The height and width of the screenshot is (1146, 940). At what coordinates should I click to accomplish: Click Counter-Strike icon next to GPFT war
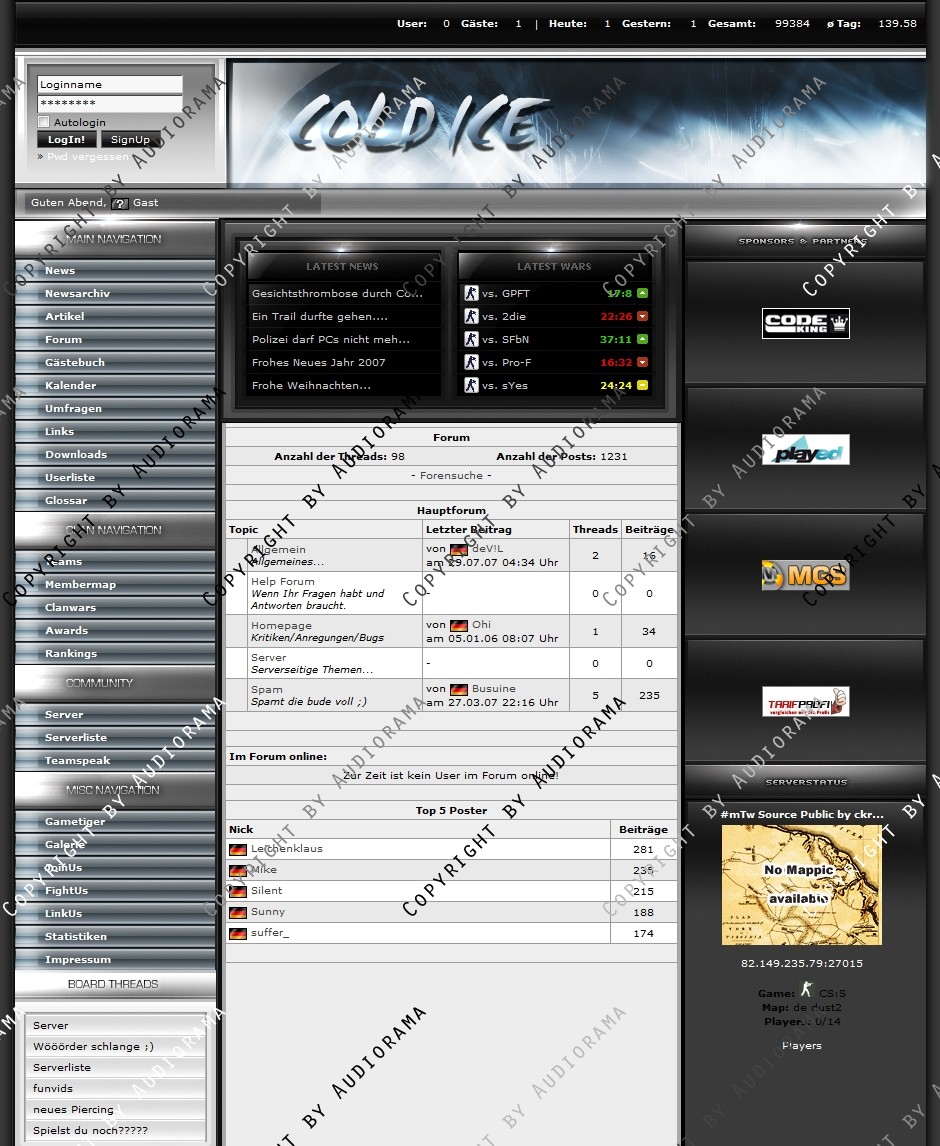[471, 293]
